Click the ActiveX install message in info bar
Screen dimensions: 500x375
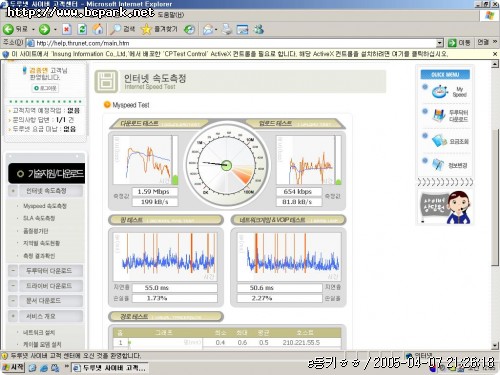click(229, 54)
